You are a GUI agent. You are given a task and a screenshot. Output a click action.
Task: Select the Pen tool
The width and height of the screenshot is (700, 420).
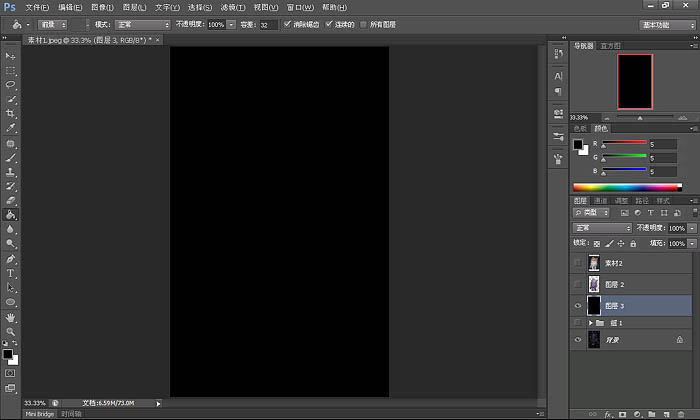click(x=10, y=259)
